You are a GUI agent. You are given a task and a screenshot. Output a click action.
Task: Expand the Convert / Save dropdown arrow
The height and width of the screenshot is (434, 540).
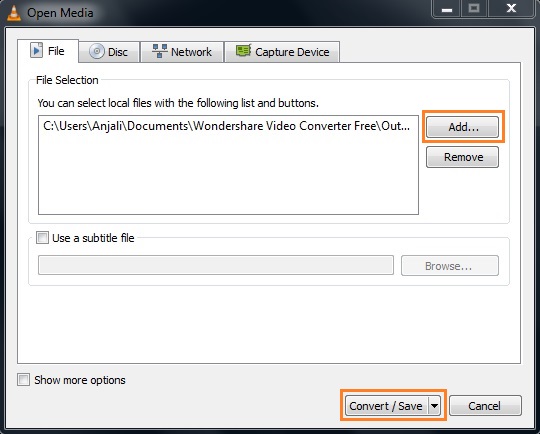pyautogui.click(x=435, y=406)
